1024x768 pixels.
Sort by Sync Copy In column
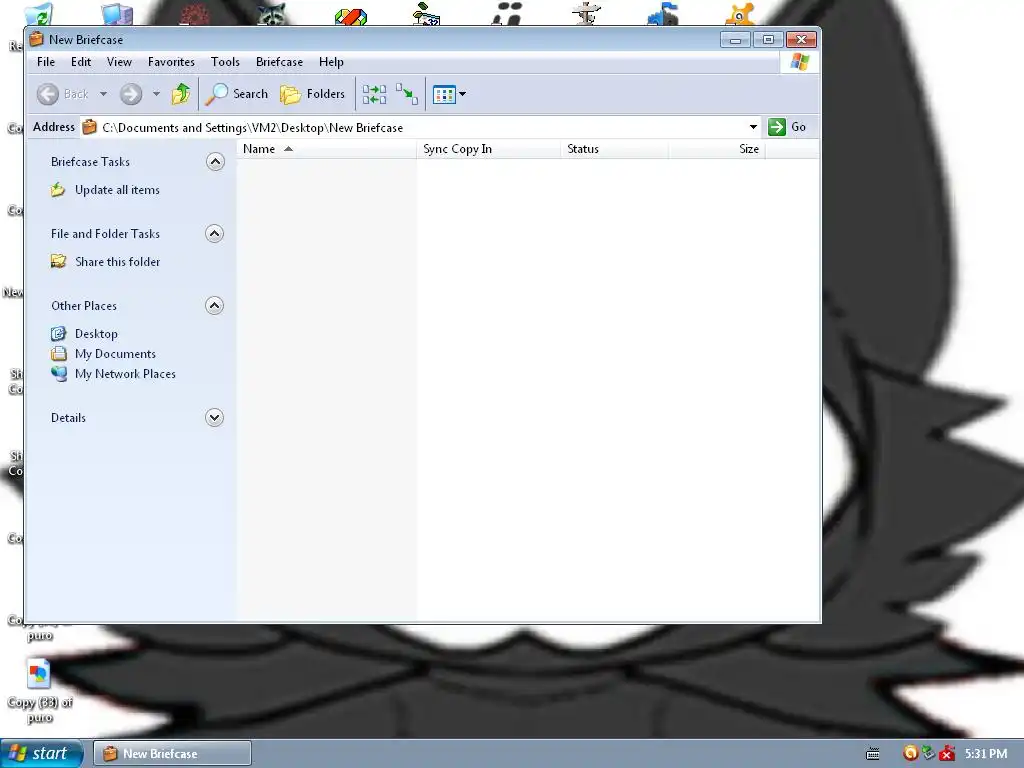(488, 149)
